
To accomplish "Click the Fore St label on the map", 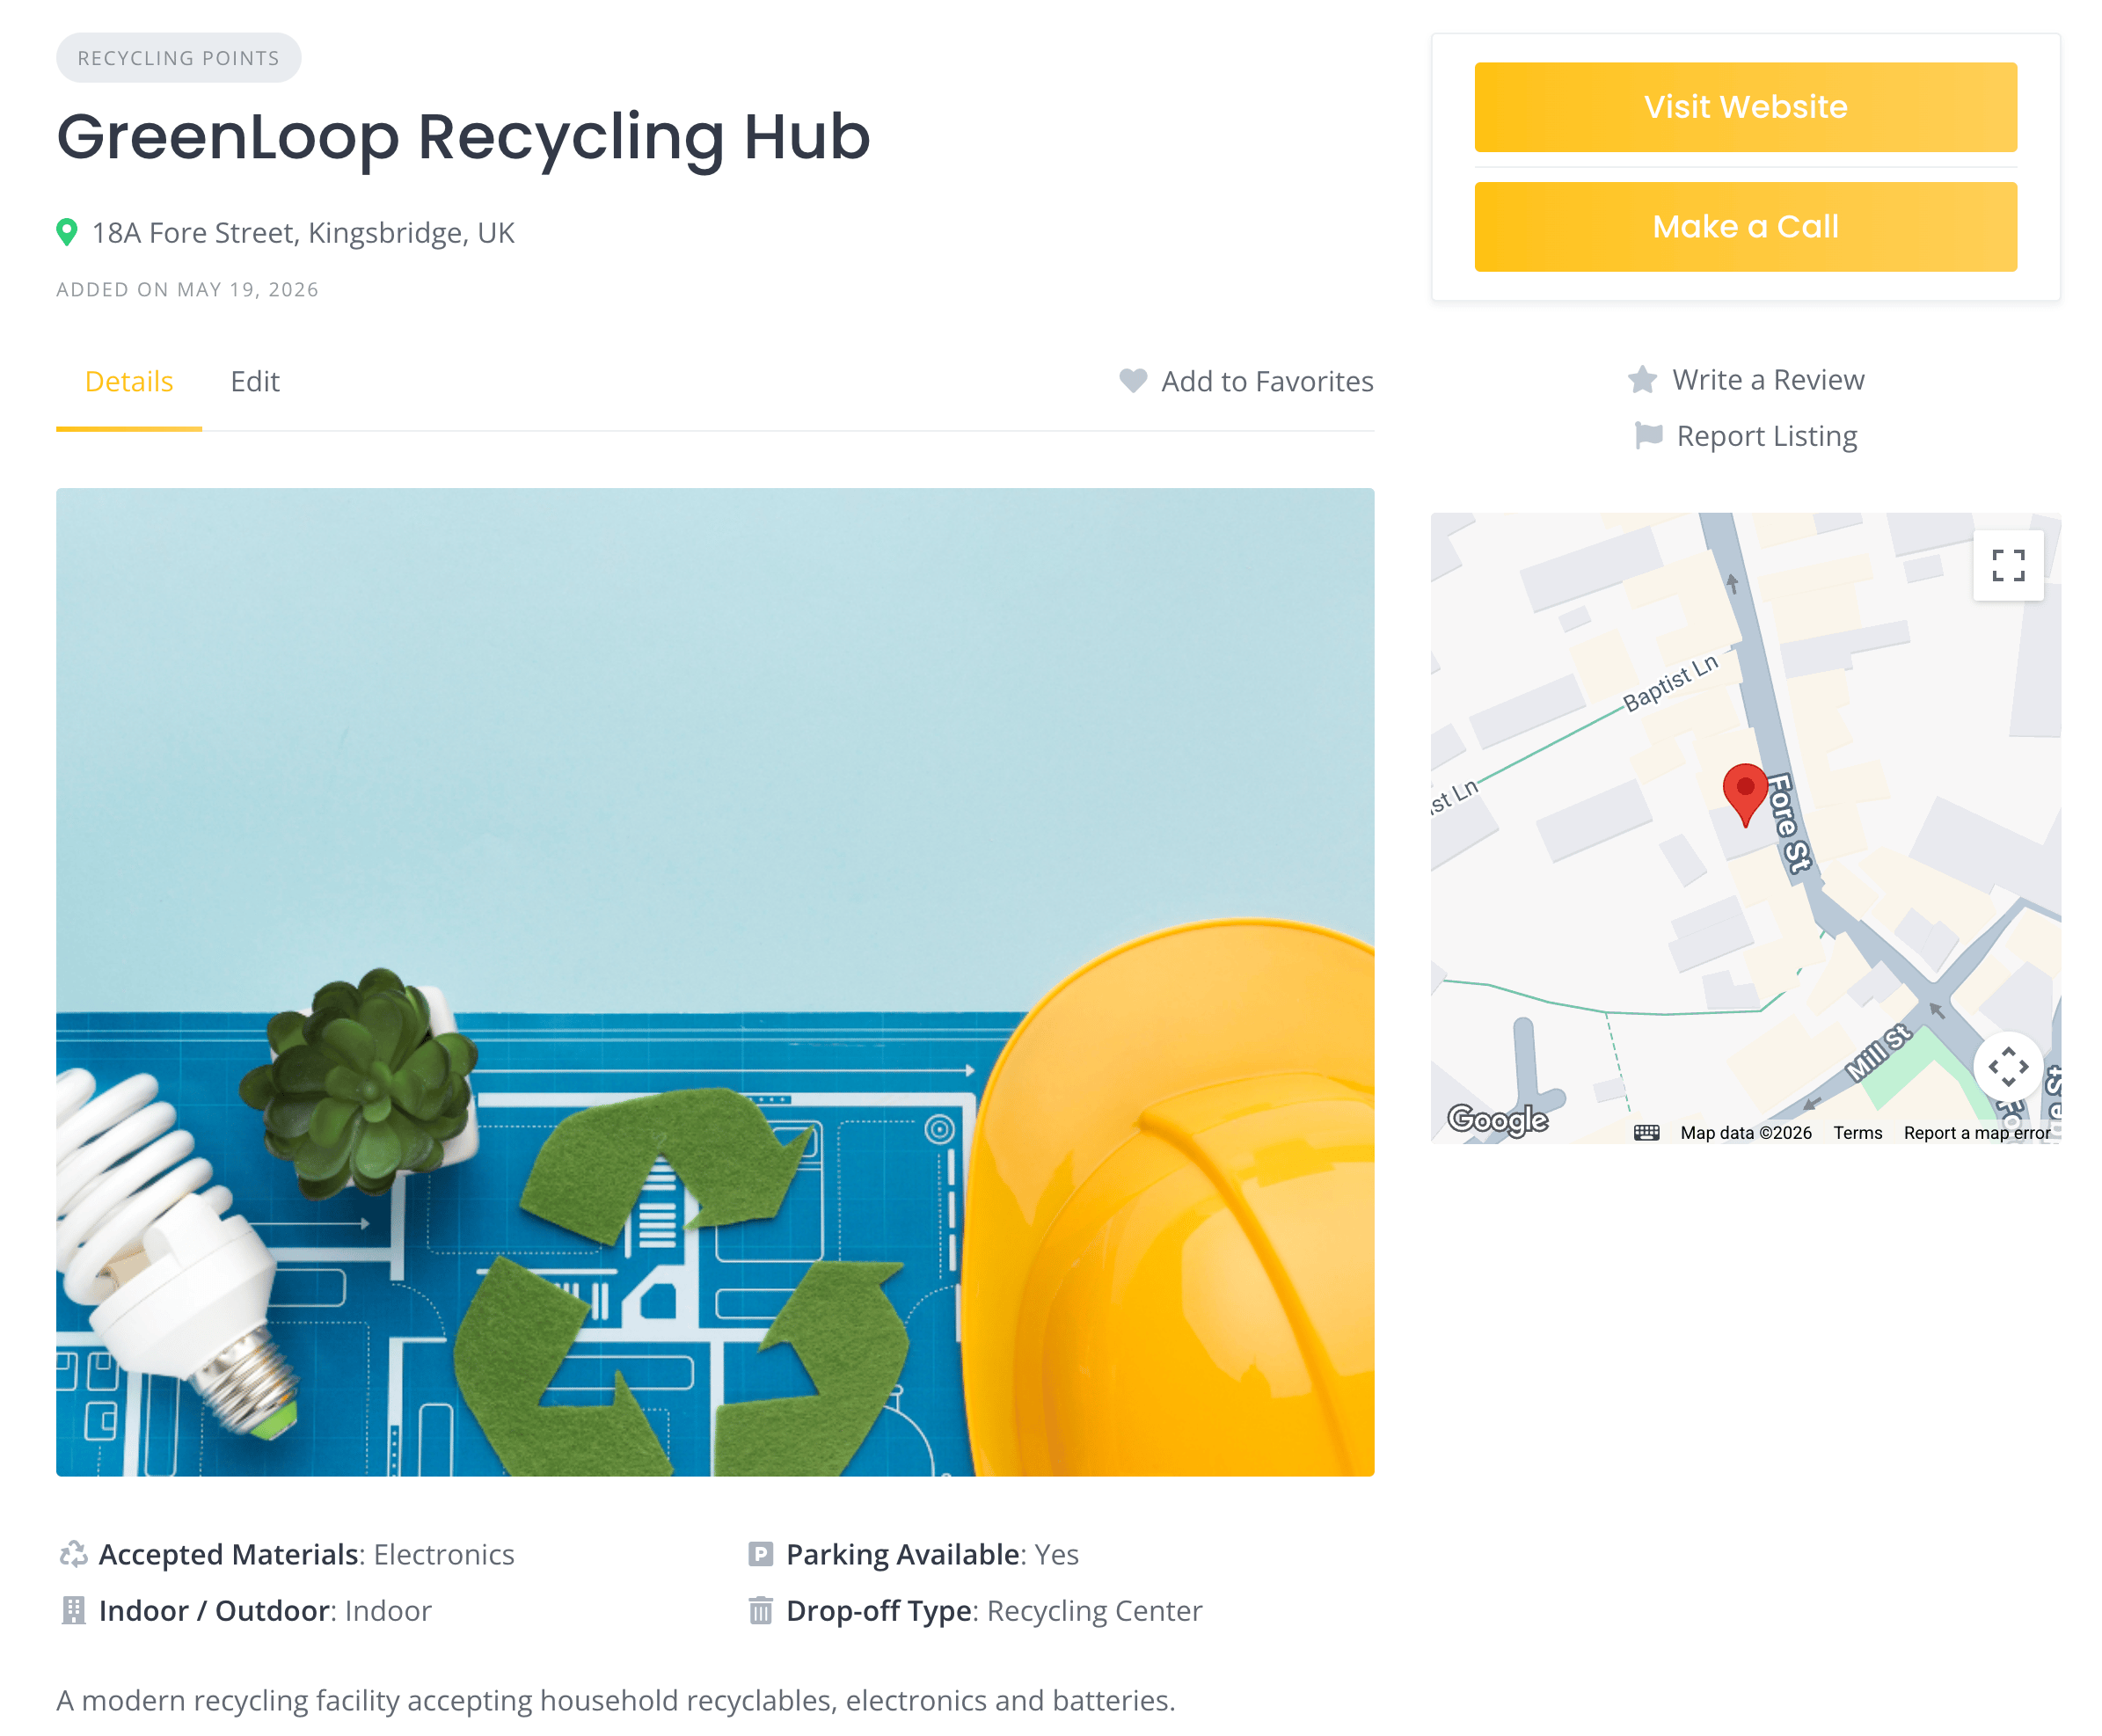I will coord(1788,822).
